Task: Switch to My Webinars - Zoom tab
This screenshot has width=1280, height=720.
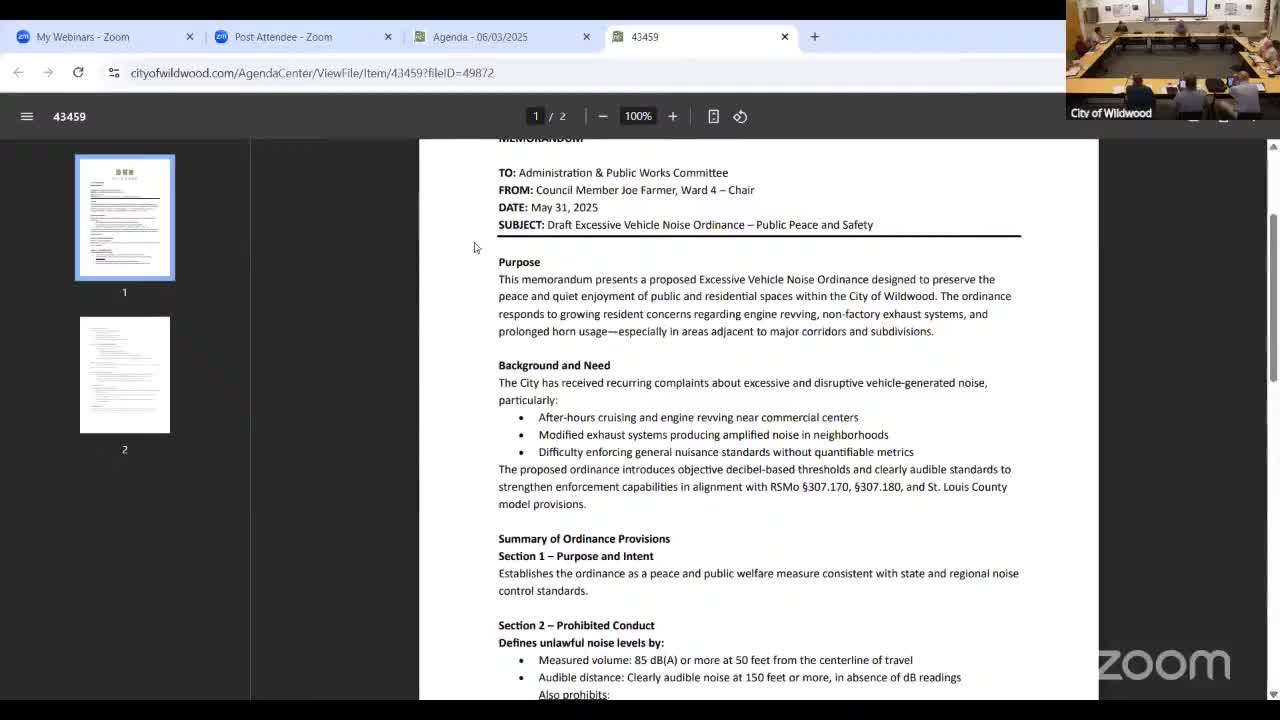Action: coord(104,37)
